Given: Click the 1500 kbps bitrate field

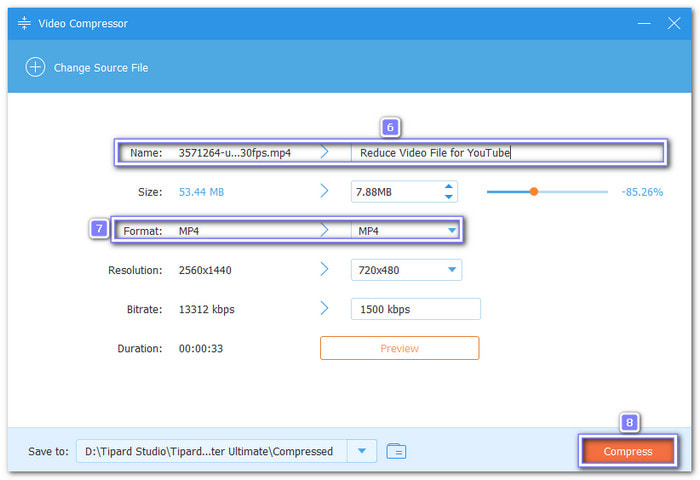Looking at the screenshot, I should [x=416, y=309].
